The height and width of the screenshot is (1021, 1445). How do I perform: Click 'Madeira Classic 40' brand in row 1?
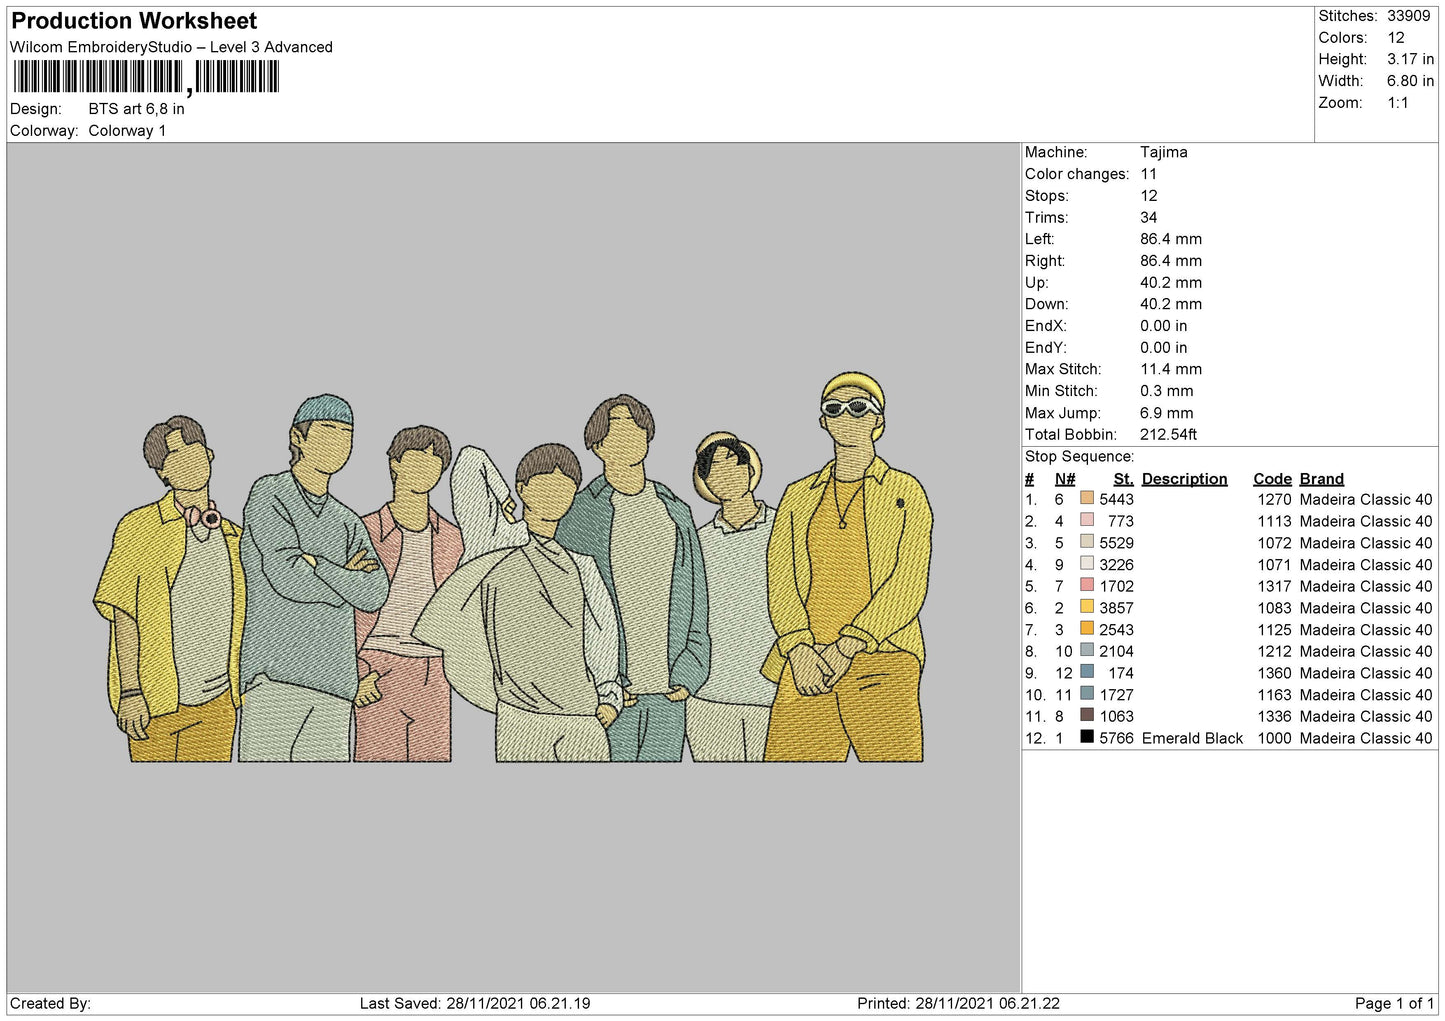(1366, 500)
